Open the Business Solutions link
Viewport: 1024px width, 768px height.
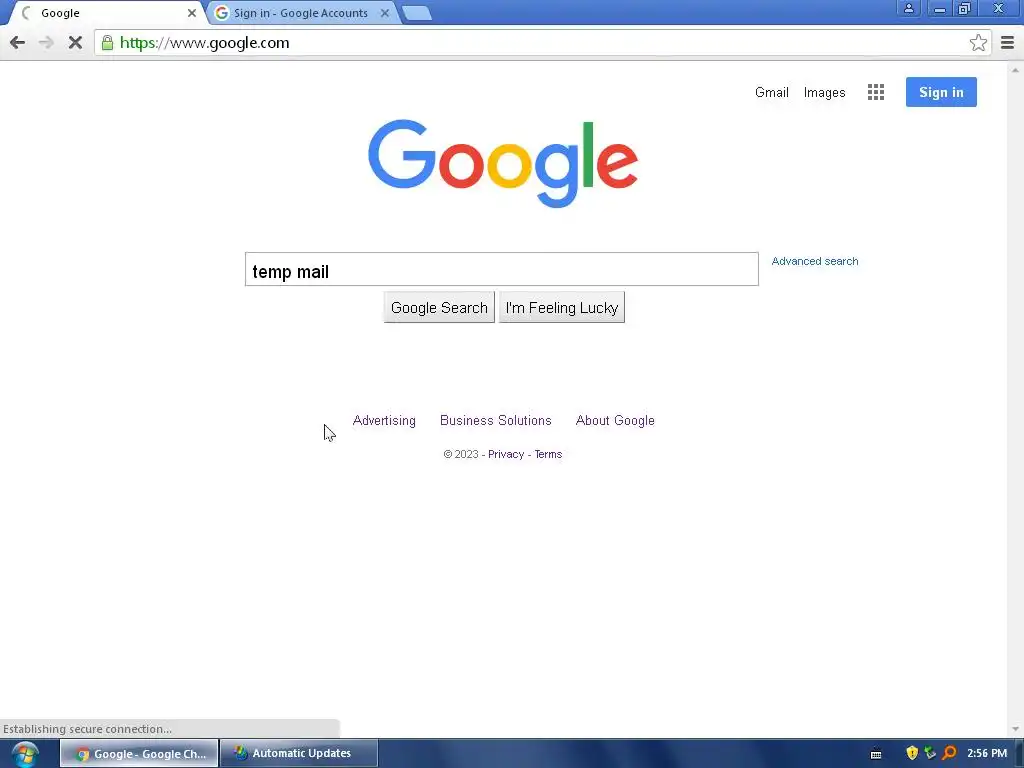tap(496, 421)
